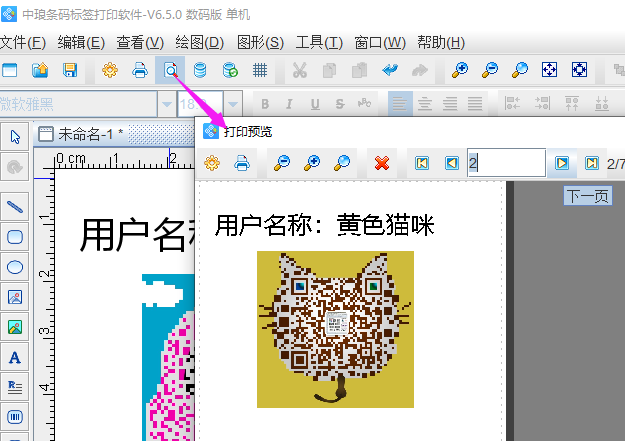This screenshot has height=441, width=625.
Task: Toggle bold text formatting
Action: coord(265,104)
